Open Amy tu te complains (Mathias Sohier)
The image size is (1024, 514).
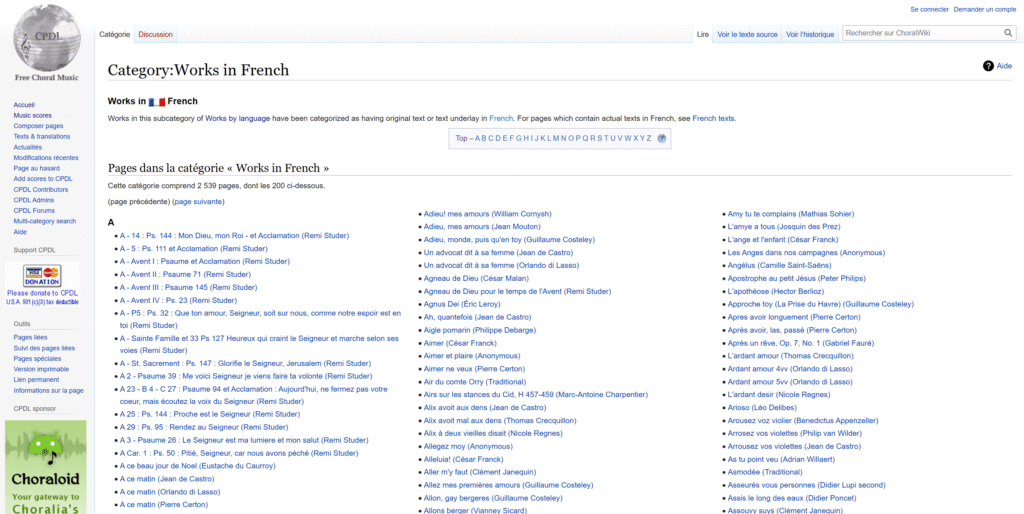(x=791, y=214)
